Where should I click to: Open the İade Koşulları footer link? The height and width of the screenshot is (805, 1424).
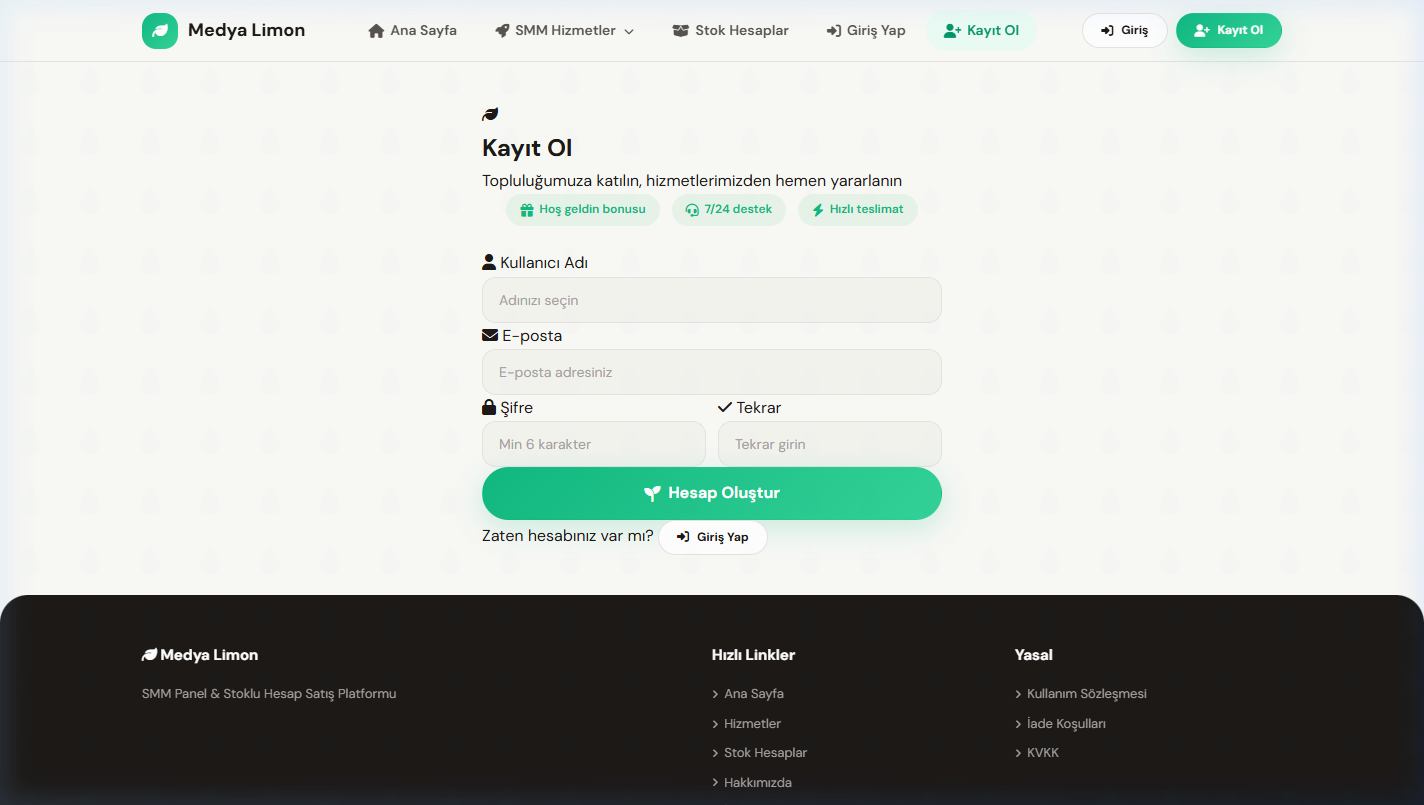tap(1066, 724)
